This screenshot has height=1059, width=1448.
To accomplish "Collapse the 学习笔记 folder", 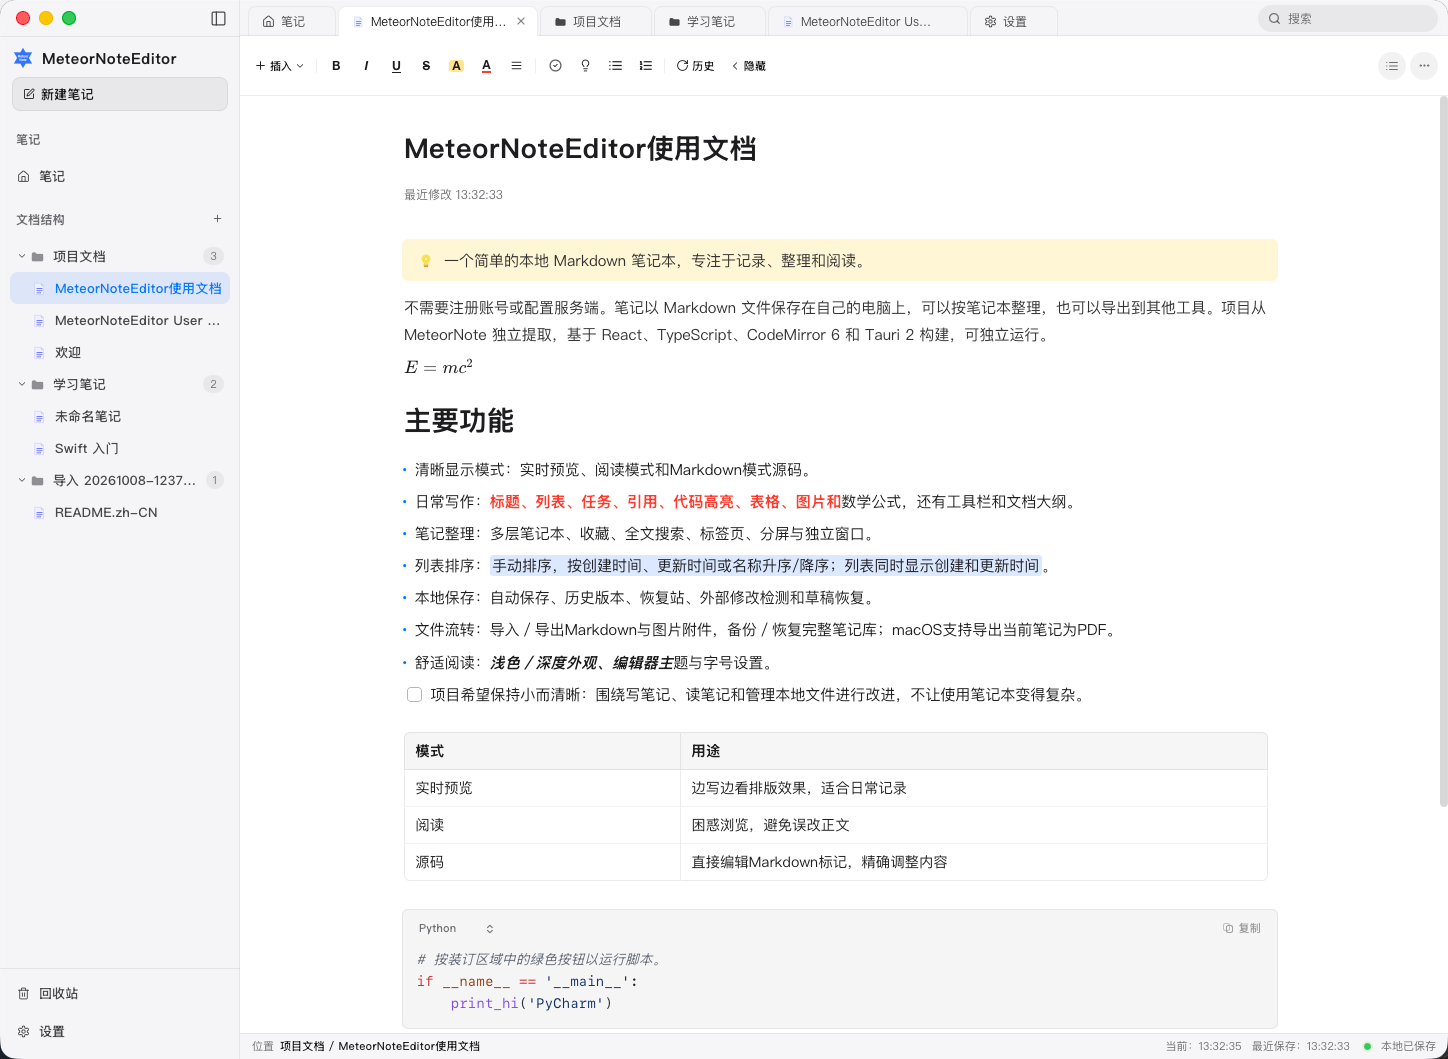I will [x=22, y=384].
